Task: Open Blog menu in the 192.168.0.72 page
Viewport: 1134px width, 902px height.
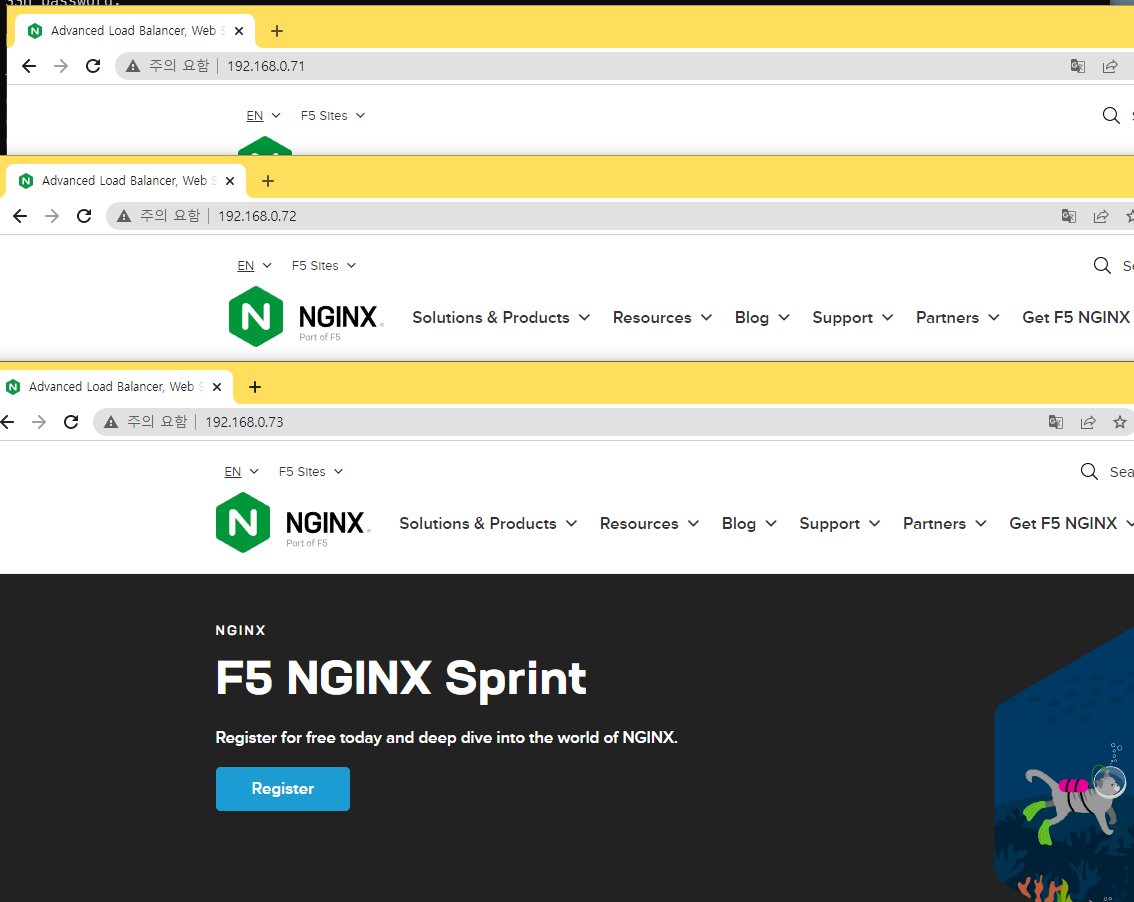Action: (762, 318)
